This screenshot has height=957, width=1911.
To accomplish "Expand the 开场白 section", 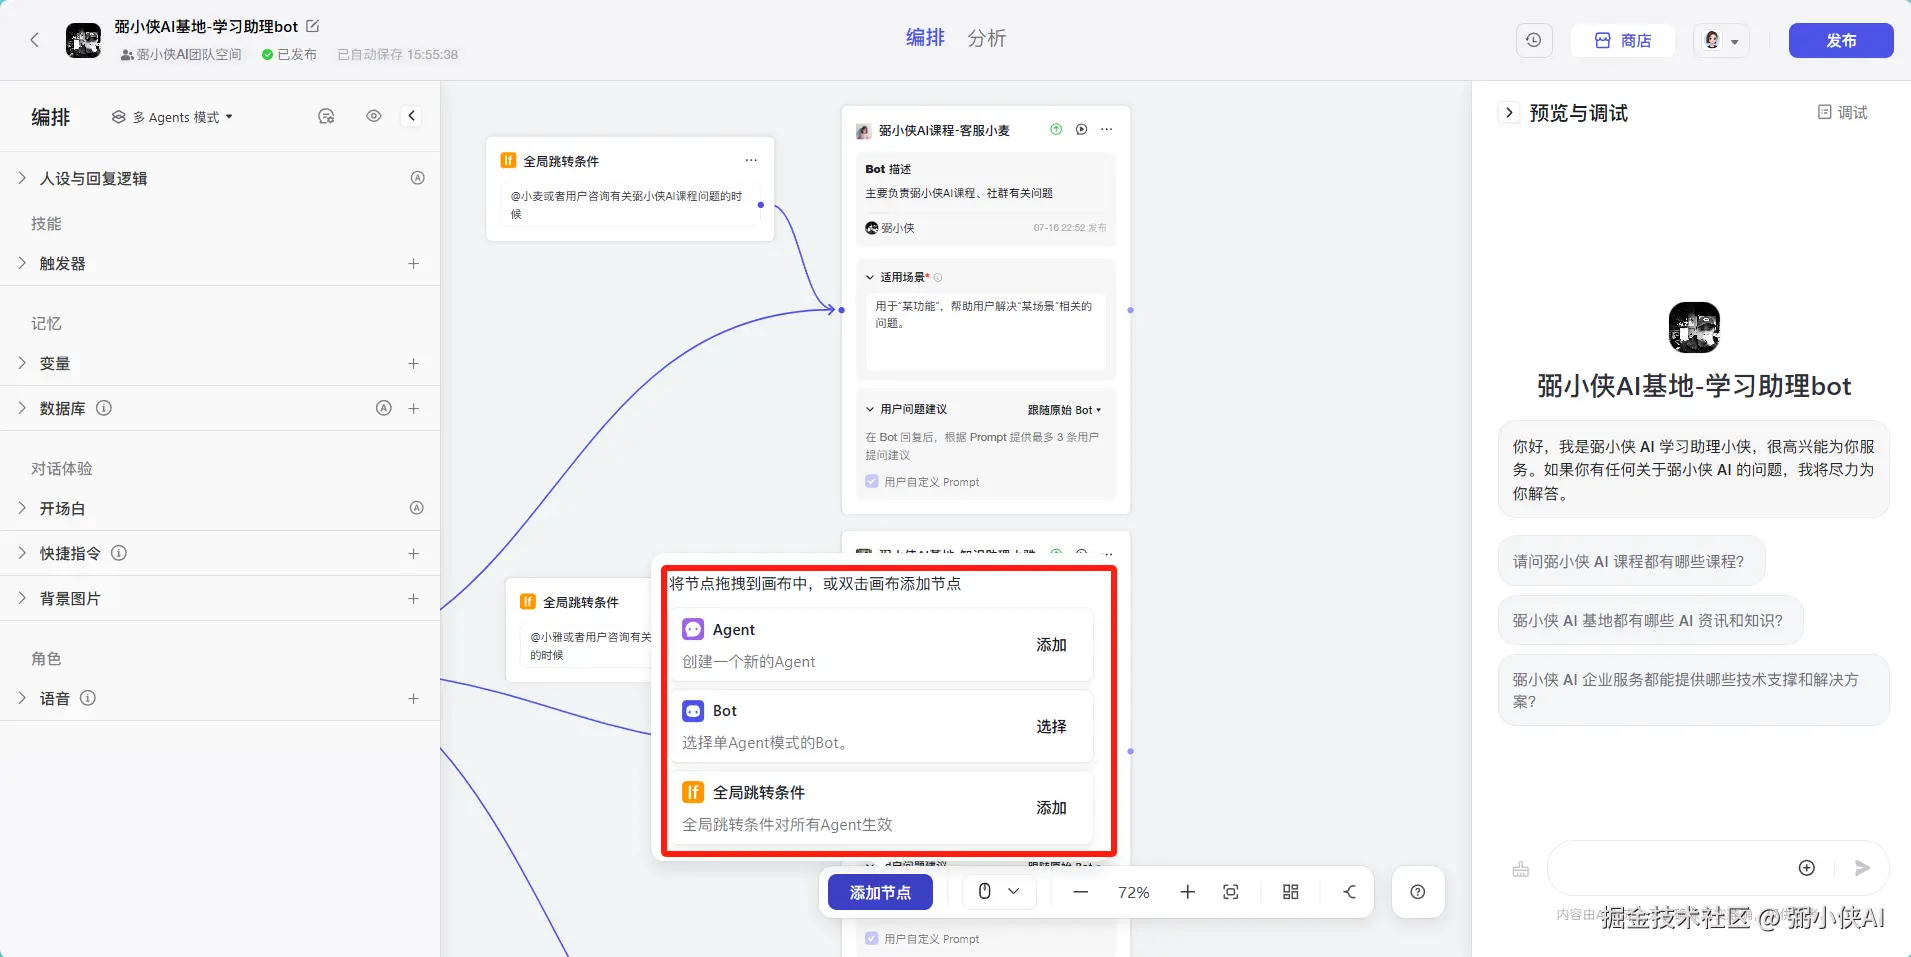I will tap(22, 508).
